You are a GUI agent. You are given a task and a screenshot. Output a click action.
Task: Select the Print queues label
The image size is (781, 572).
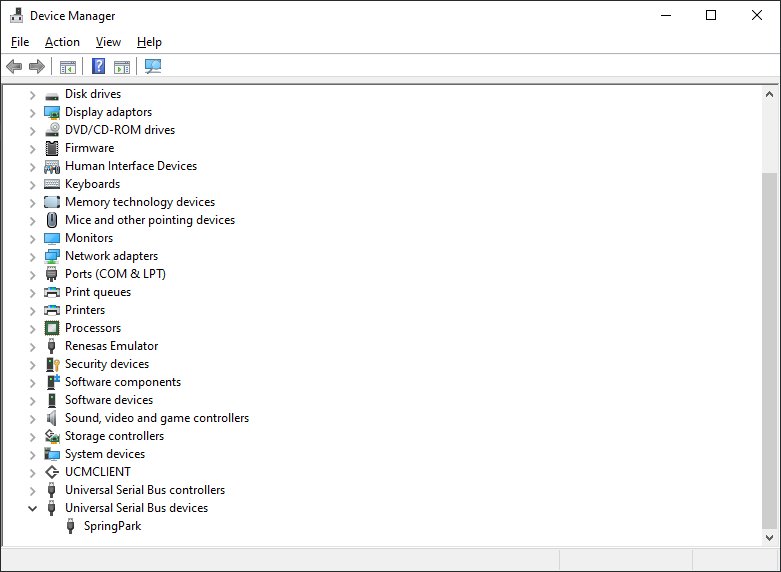click(98, 292)
